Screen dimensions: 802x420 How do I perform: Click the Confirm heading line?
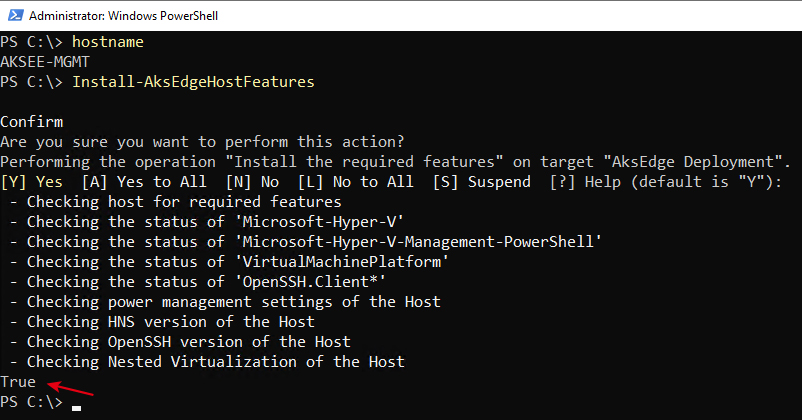tap(32, 122)
